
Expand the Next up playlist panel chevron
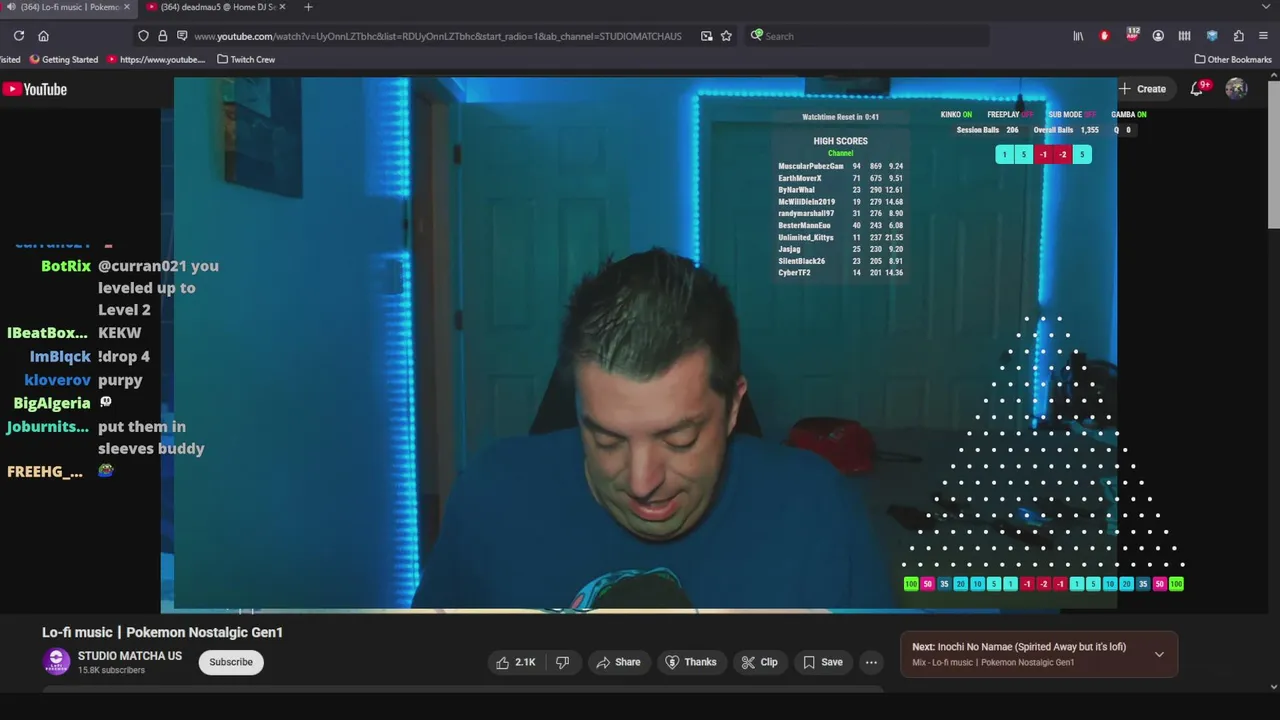1159,654
